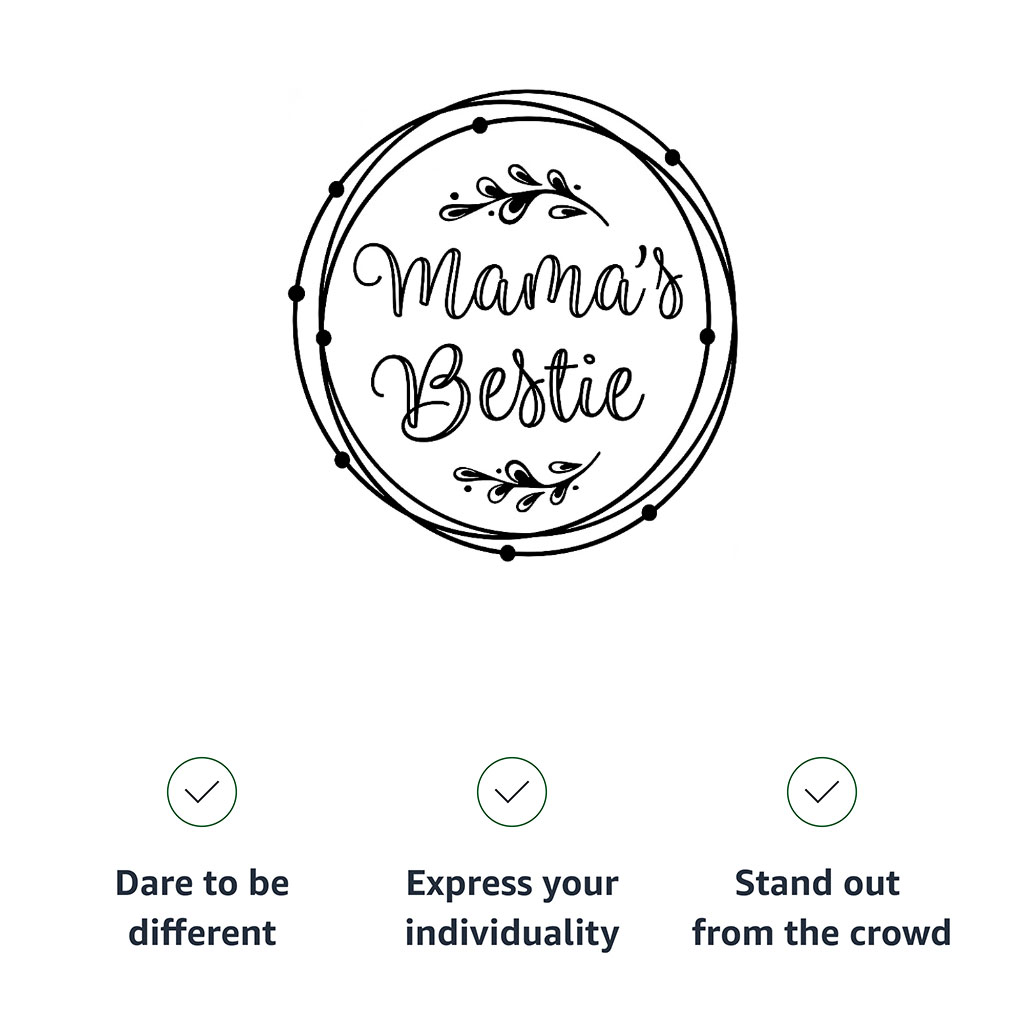
Task: Click the black dot at the top of the ring
Action: (x=480, y=125)
